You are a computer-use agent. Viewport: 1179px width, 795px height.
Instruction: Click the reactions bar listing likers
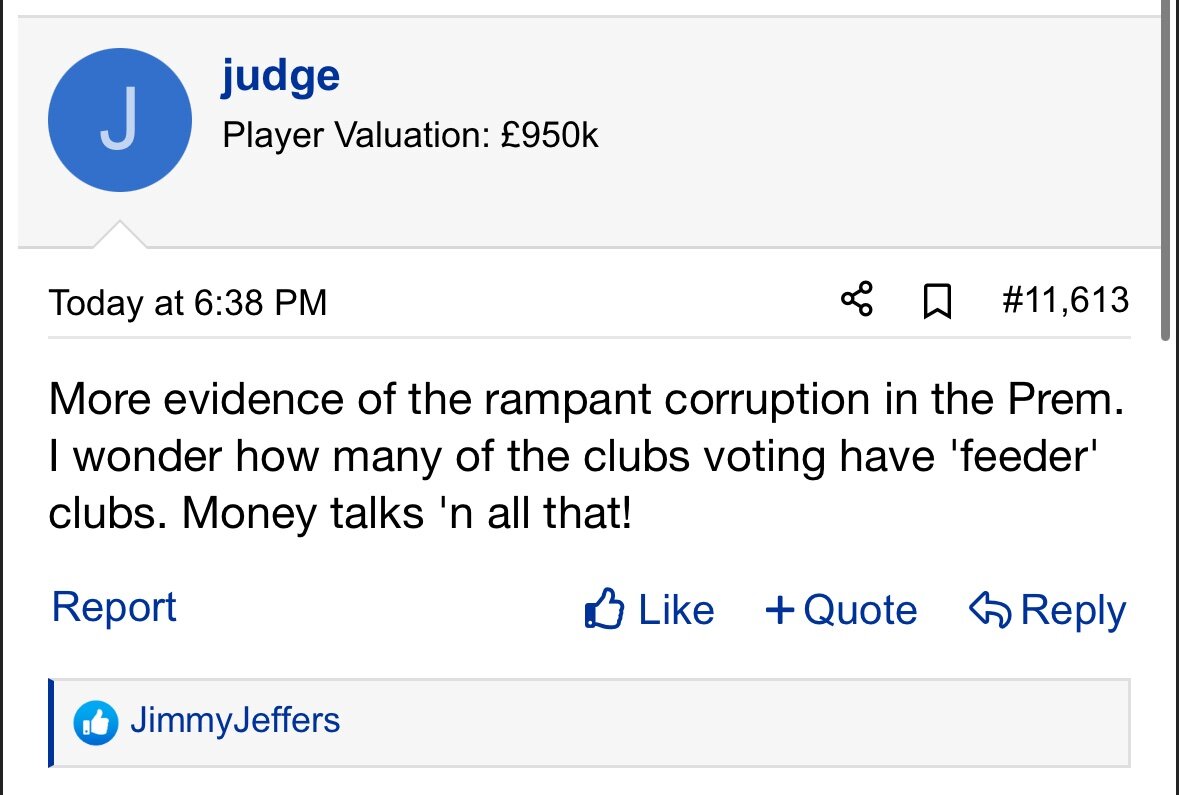(x=589, y=723)
